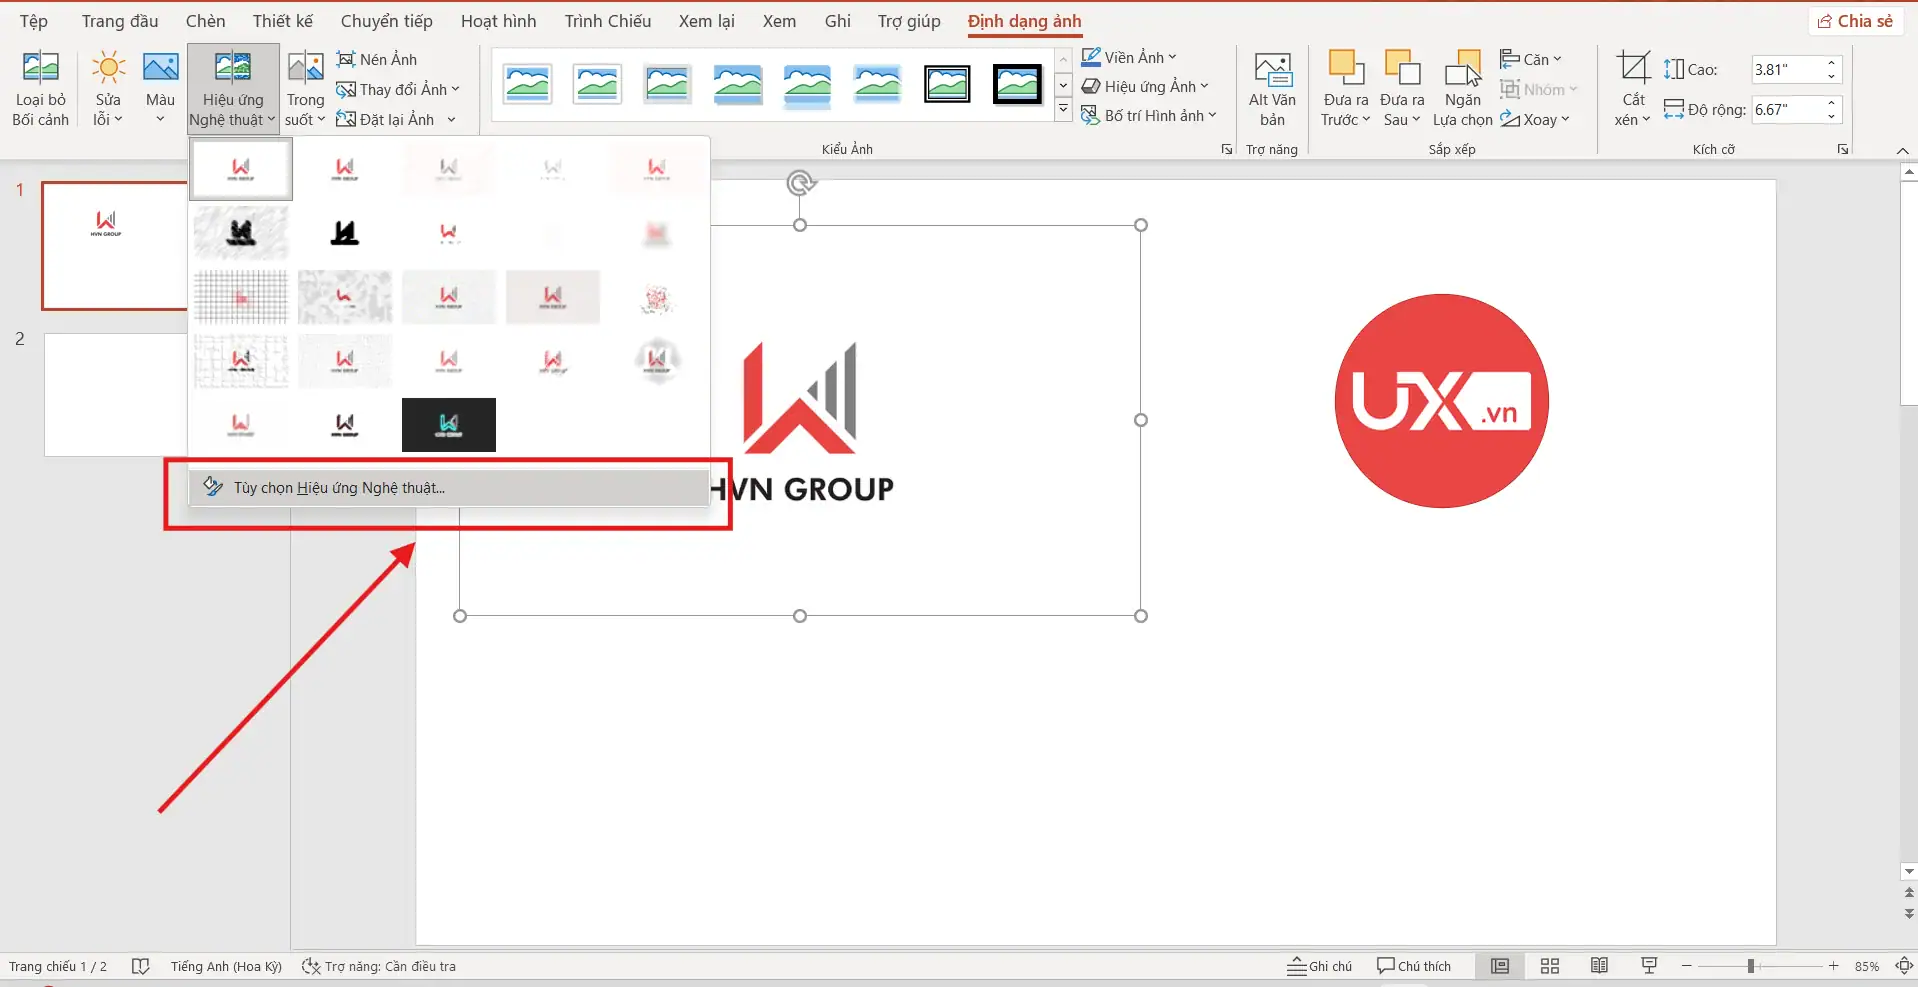Select slide 1 thumbnail
The height and width of the screenshot is (987, 1918).
pos(115,246)
